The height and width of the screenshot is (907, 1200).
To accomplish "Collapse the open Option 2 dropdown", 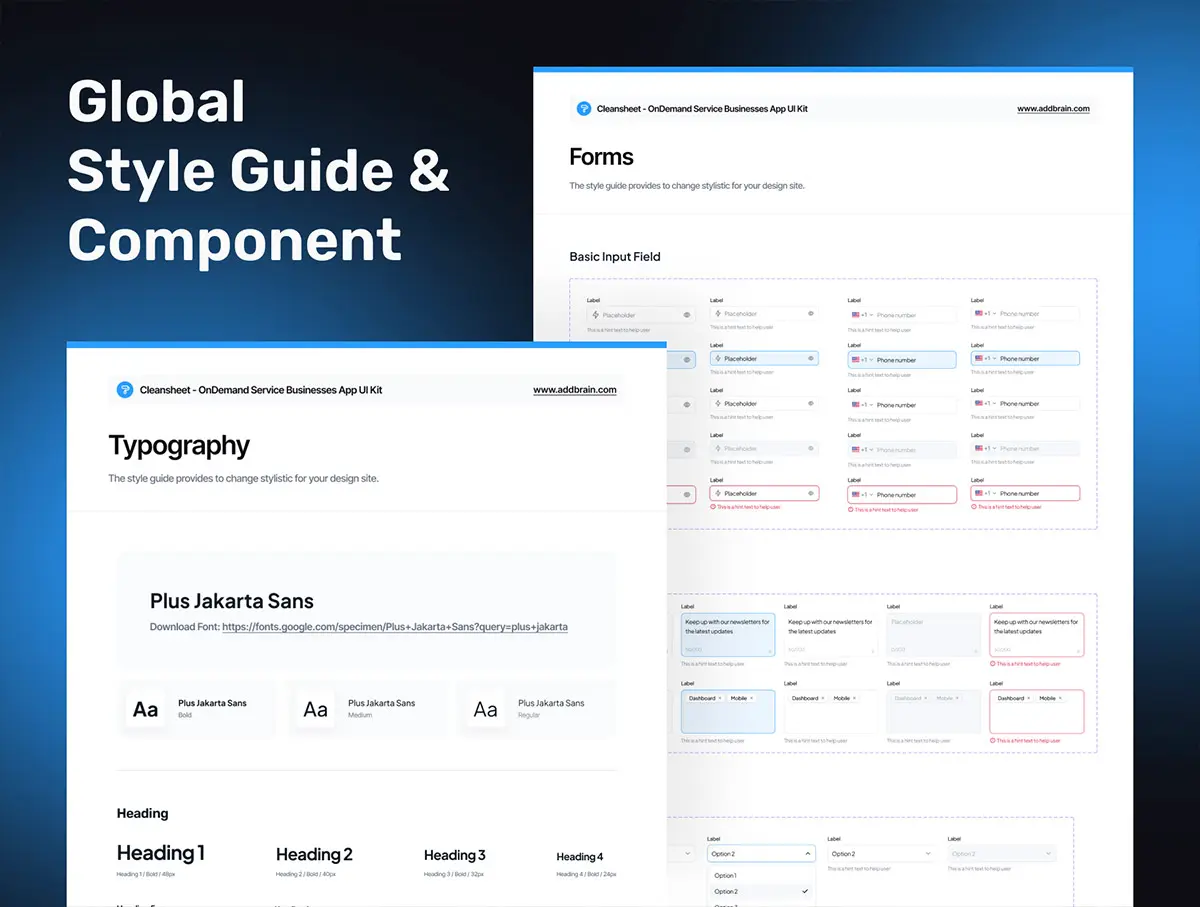I will coord(807,854).
